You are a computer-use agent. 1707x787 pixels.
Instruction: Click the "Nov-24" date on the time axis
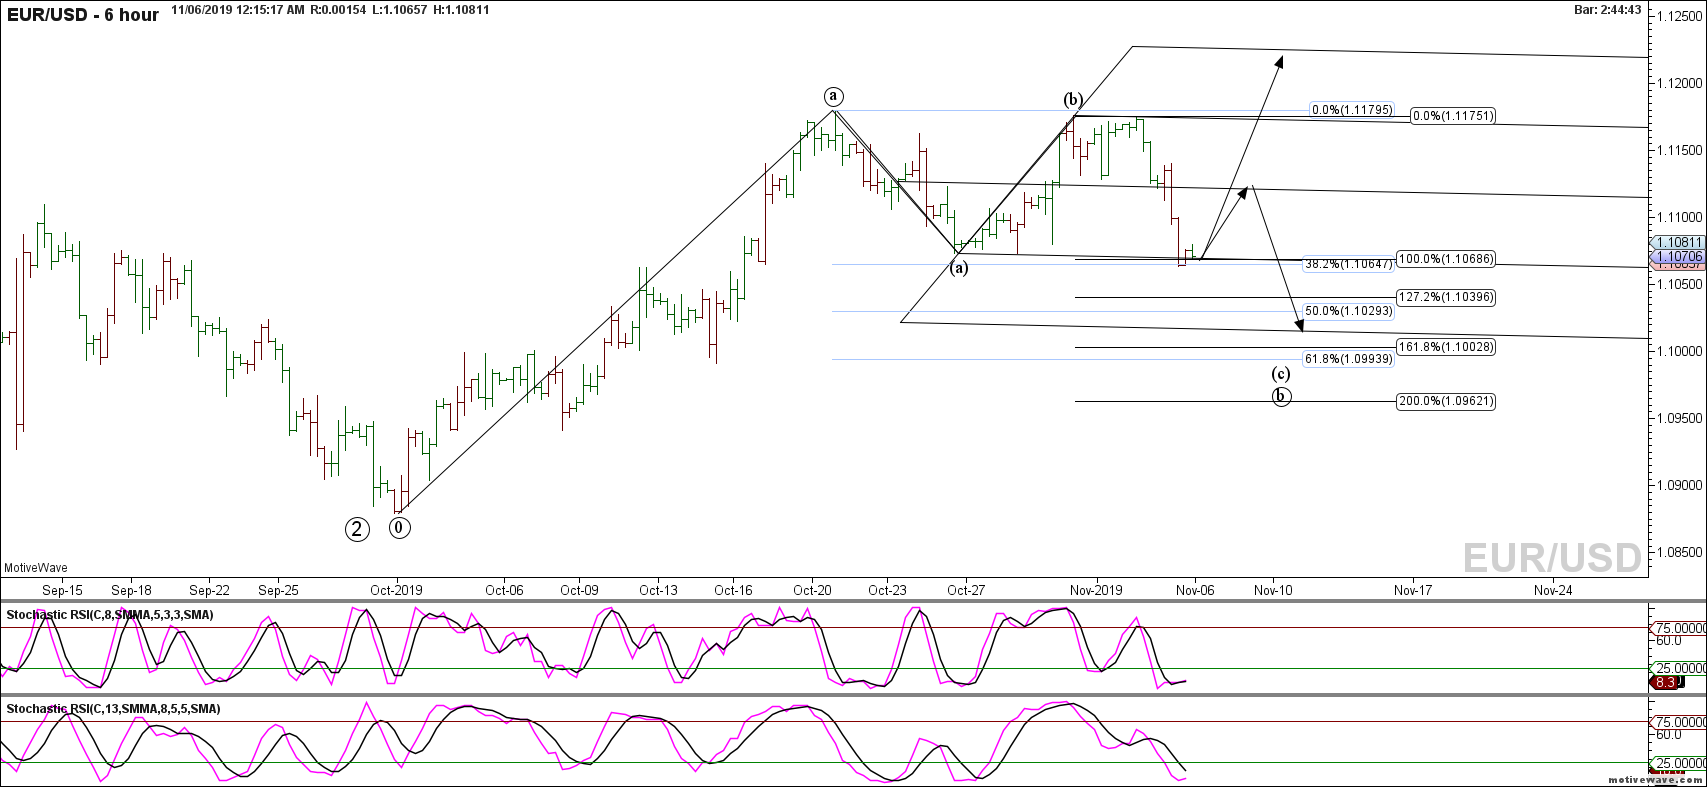(1553, 590)
